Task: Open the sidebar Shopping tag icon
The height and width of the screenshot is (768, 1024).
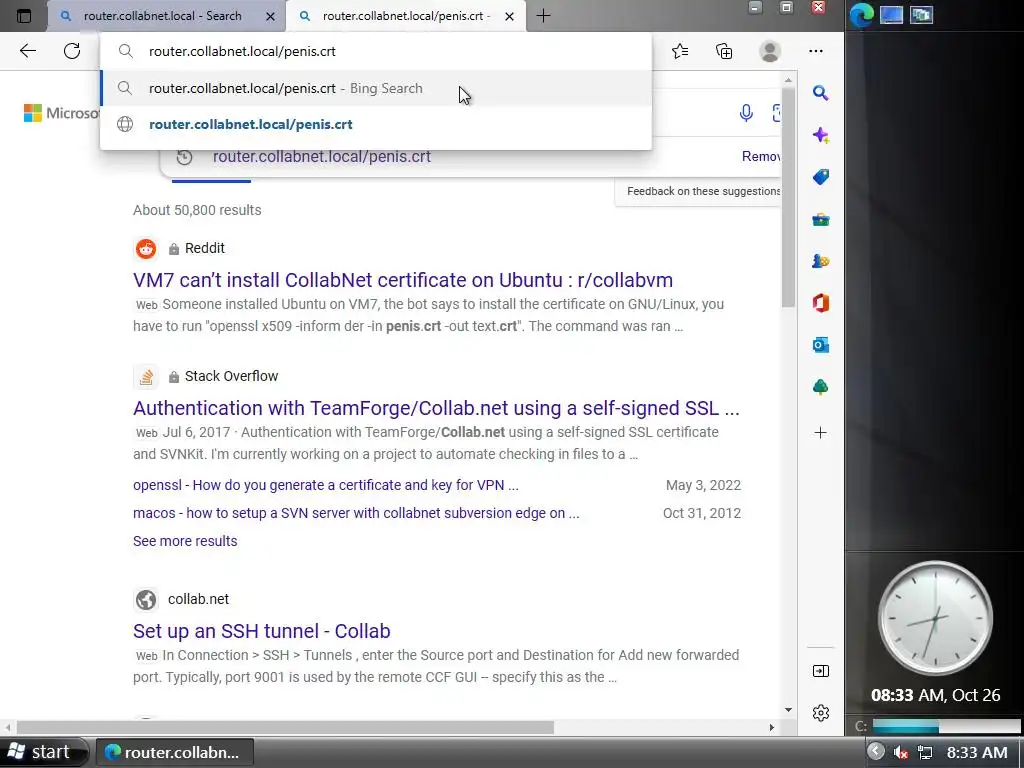Action: point(821,177)
